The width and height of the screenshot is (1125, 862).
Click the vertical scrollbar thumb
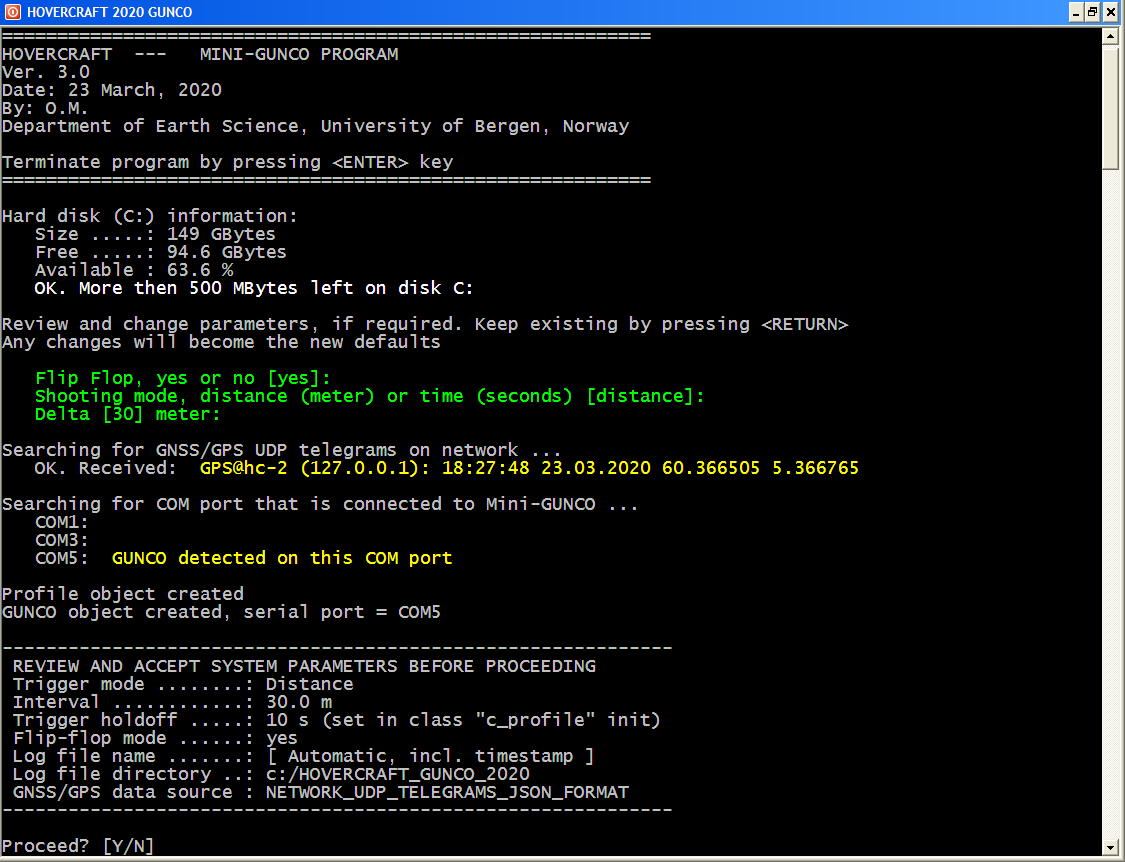(x=1109, y=108)
